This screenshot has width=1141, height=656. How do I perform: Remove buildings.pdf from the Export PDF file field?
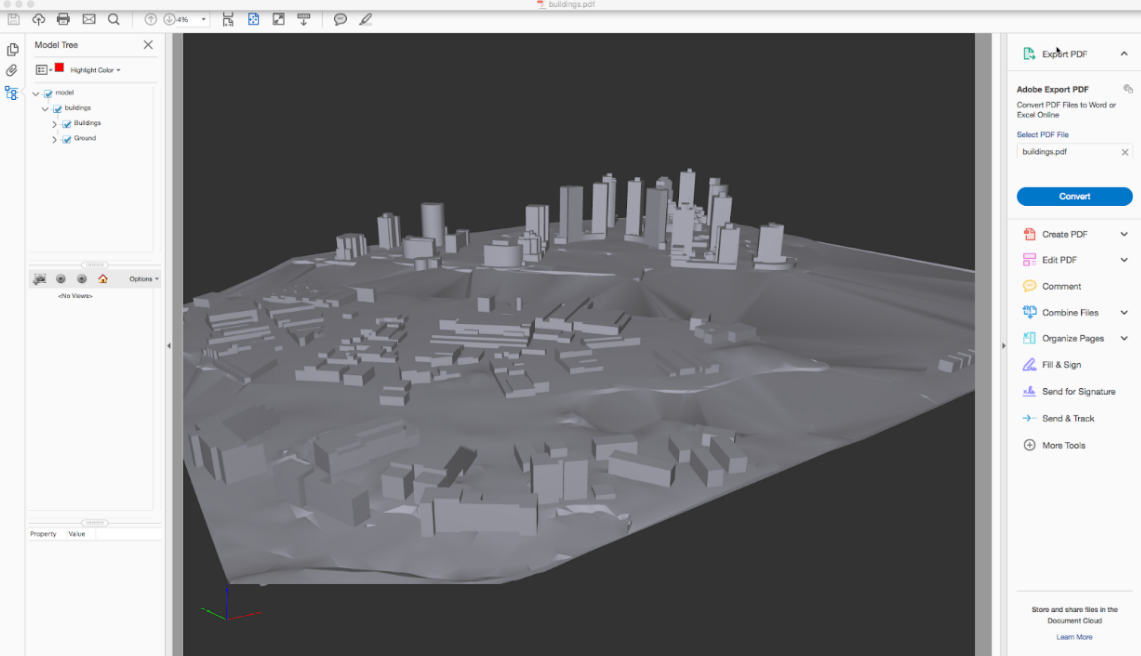coord(1125,152)
